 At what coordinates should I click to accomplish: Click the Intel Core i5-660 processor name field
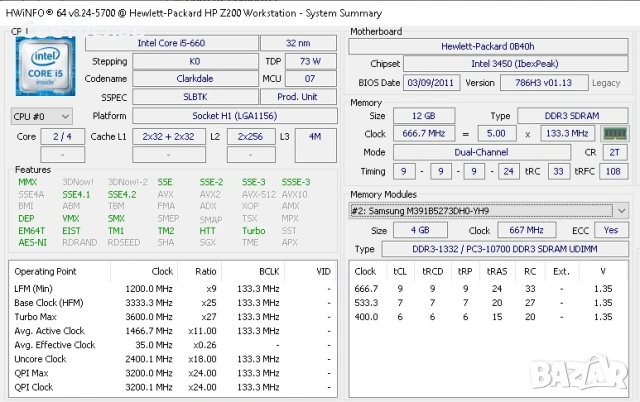(171, 43)
